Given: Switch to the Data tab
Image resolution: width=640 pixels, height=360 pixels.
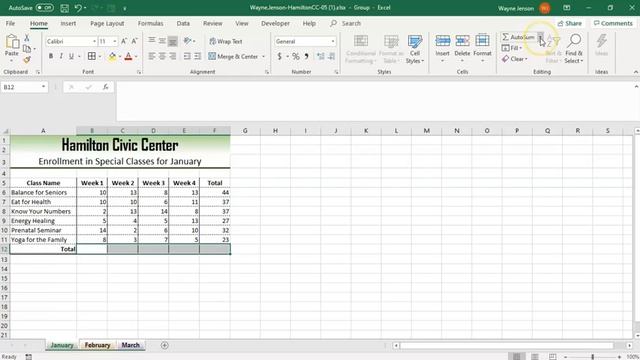Looking at the screenshot, I should (183, 23).
